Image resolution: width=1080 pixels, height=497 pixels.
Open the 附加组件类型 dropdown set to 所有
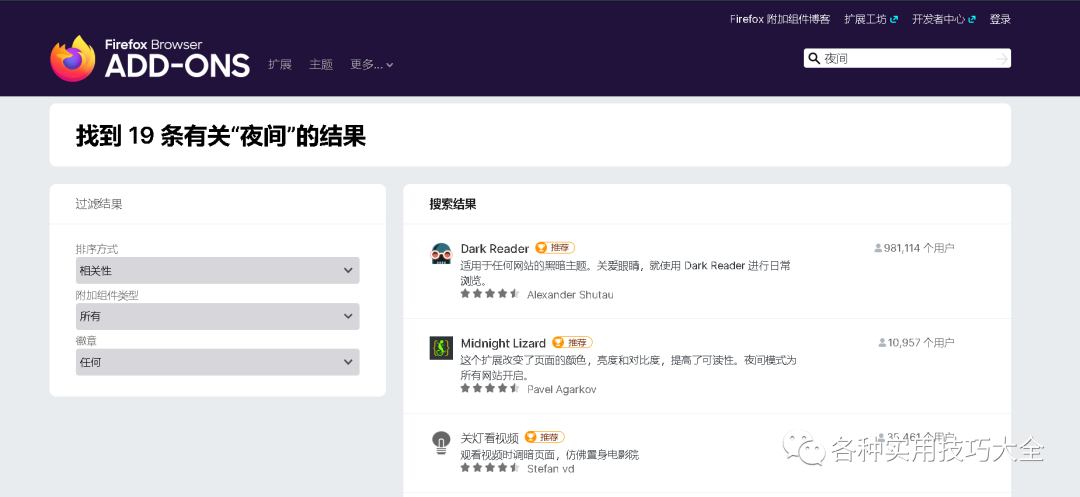click(218, 316)
